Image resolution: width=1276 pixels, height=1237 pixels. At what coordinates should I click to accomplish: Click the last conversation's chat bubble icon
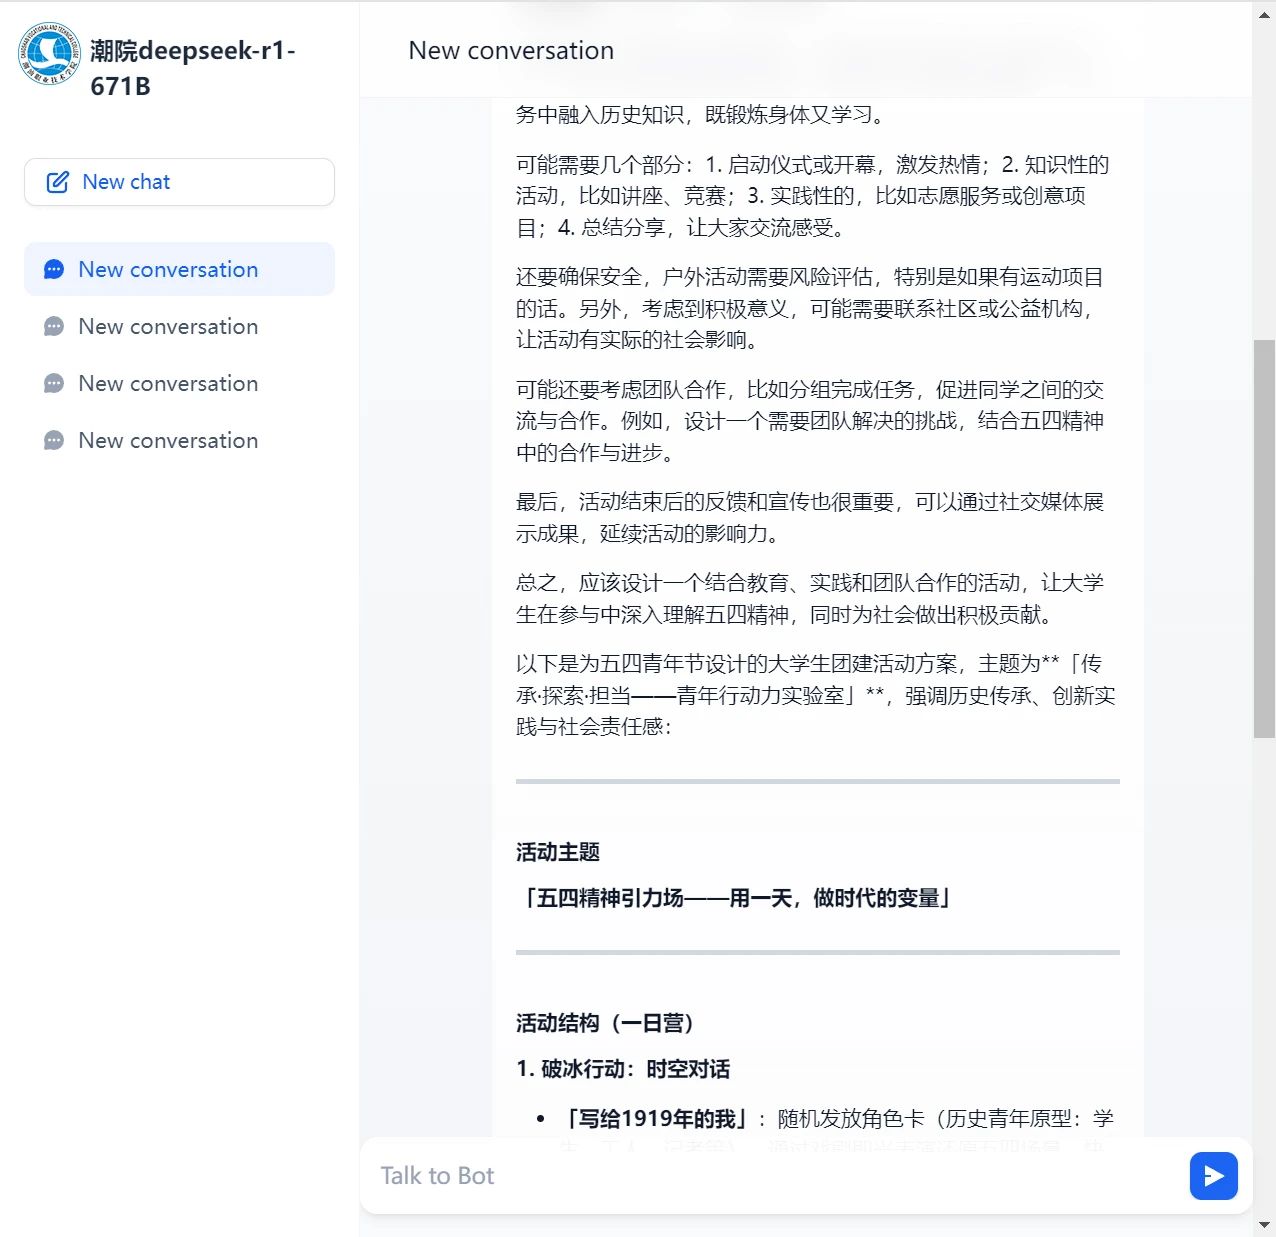pyautogui.click(x=54, y=441)
